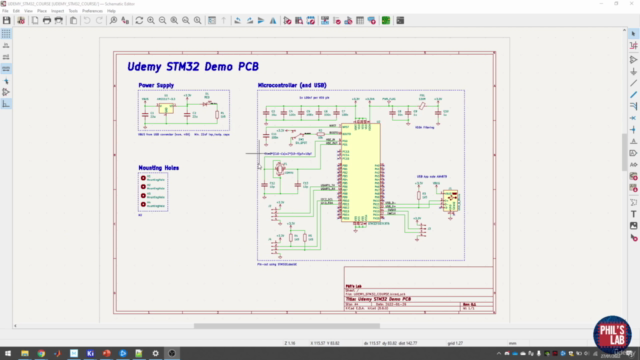Mirror selection vertically

261,20
